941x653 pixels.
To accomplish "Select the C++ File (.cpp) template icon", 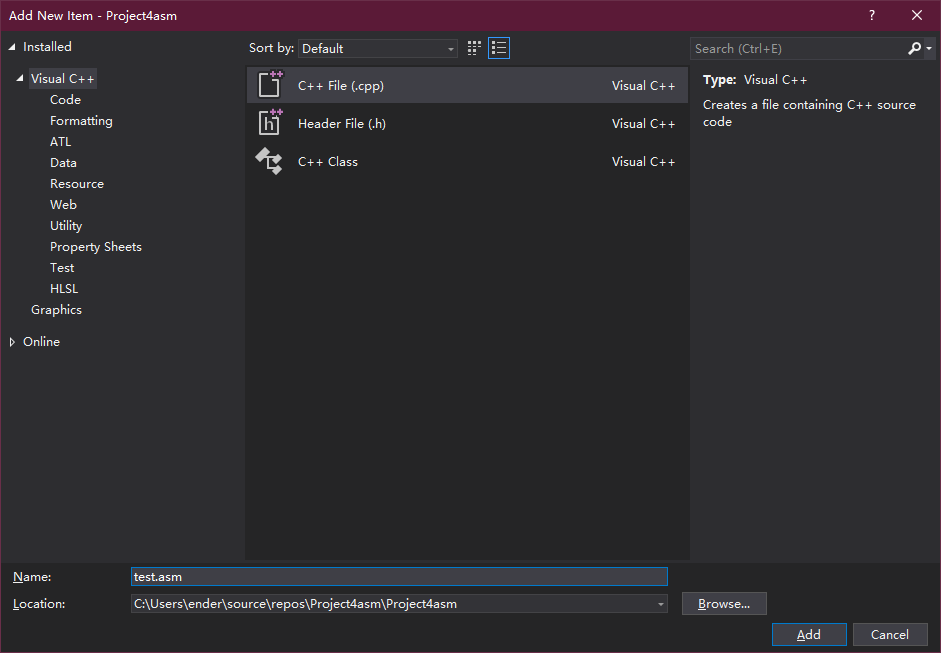I will [x=270, y=85].
